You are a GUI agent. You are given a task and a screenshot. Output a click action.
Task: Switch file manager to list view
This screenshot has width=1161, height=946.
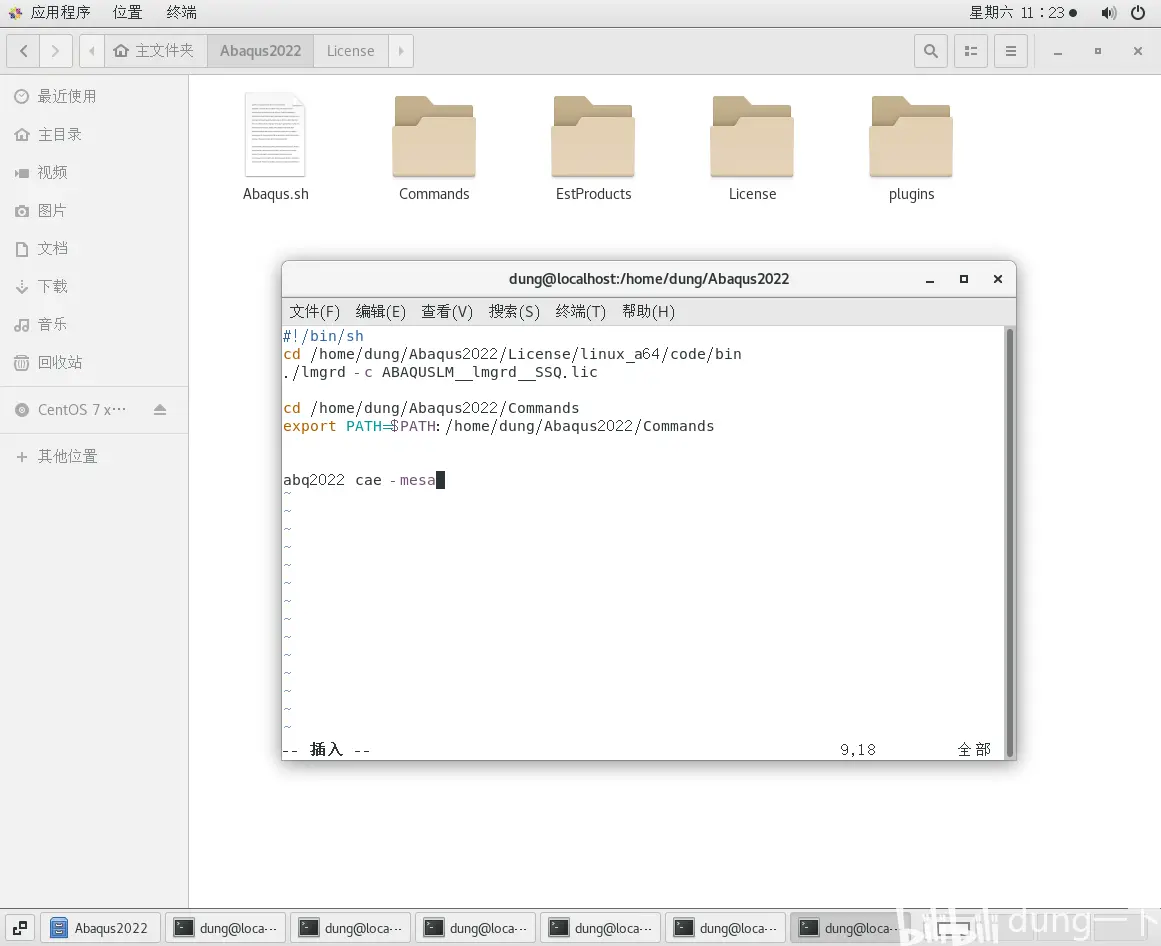tap(971, 51)
